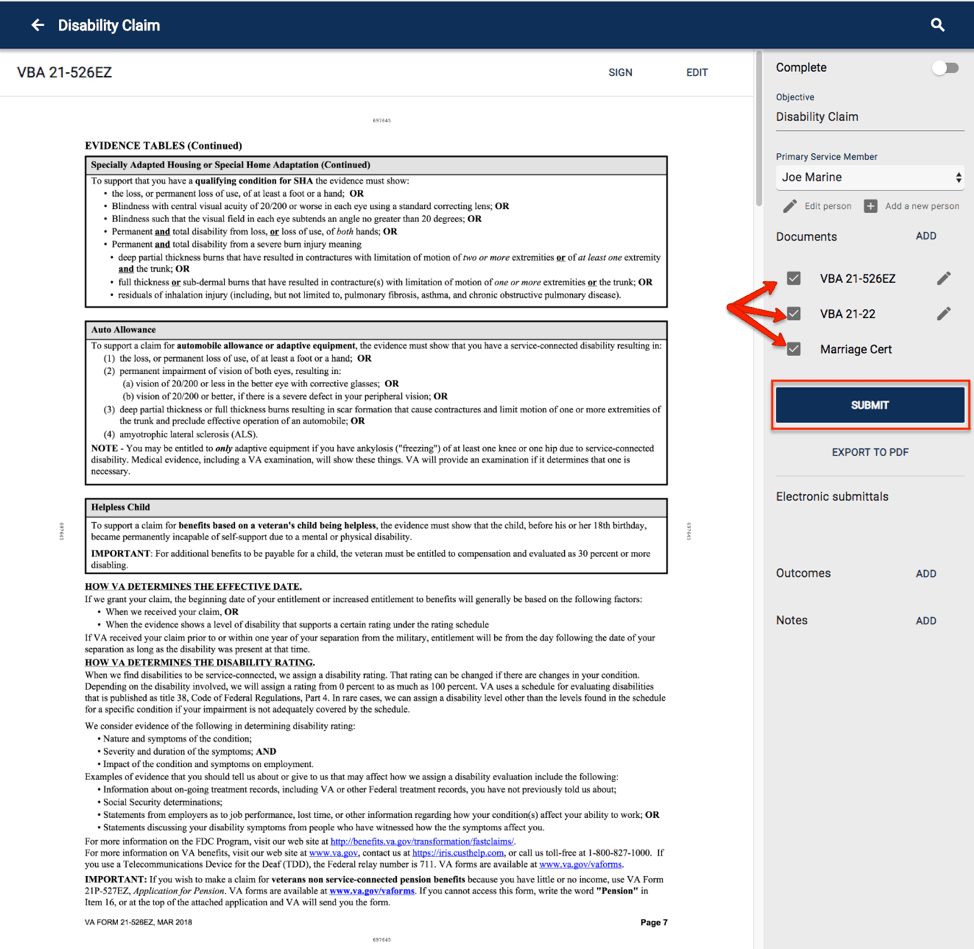Open the iris.custhelp.com link

pos(458,853)
